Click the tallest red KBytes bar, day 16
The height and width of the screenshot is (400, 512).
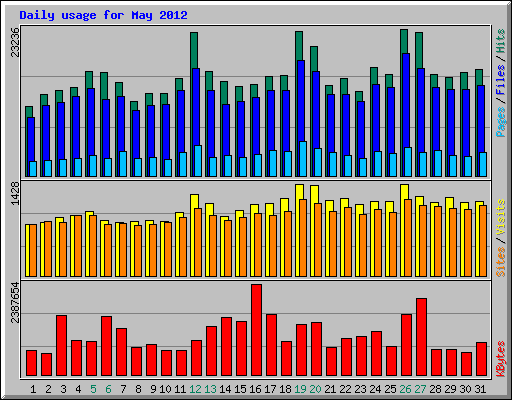(x=256, y=330)
